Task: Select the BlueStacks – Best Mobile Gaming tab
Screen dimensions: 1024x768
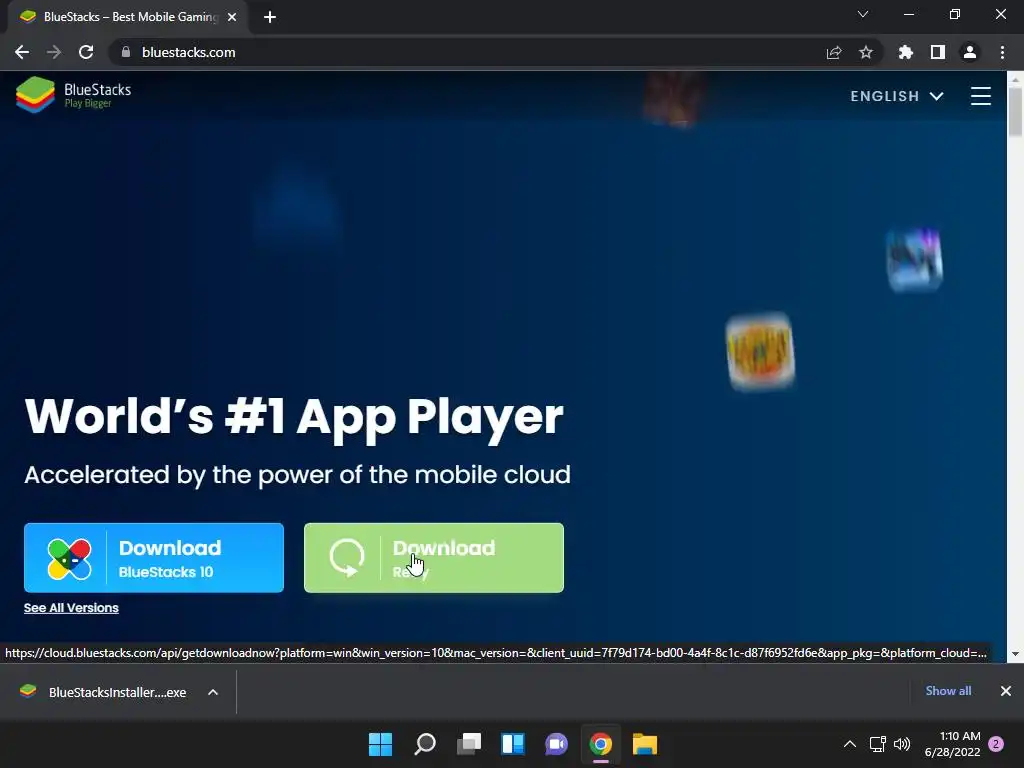Action: [x=128, y=17]
